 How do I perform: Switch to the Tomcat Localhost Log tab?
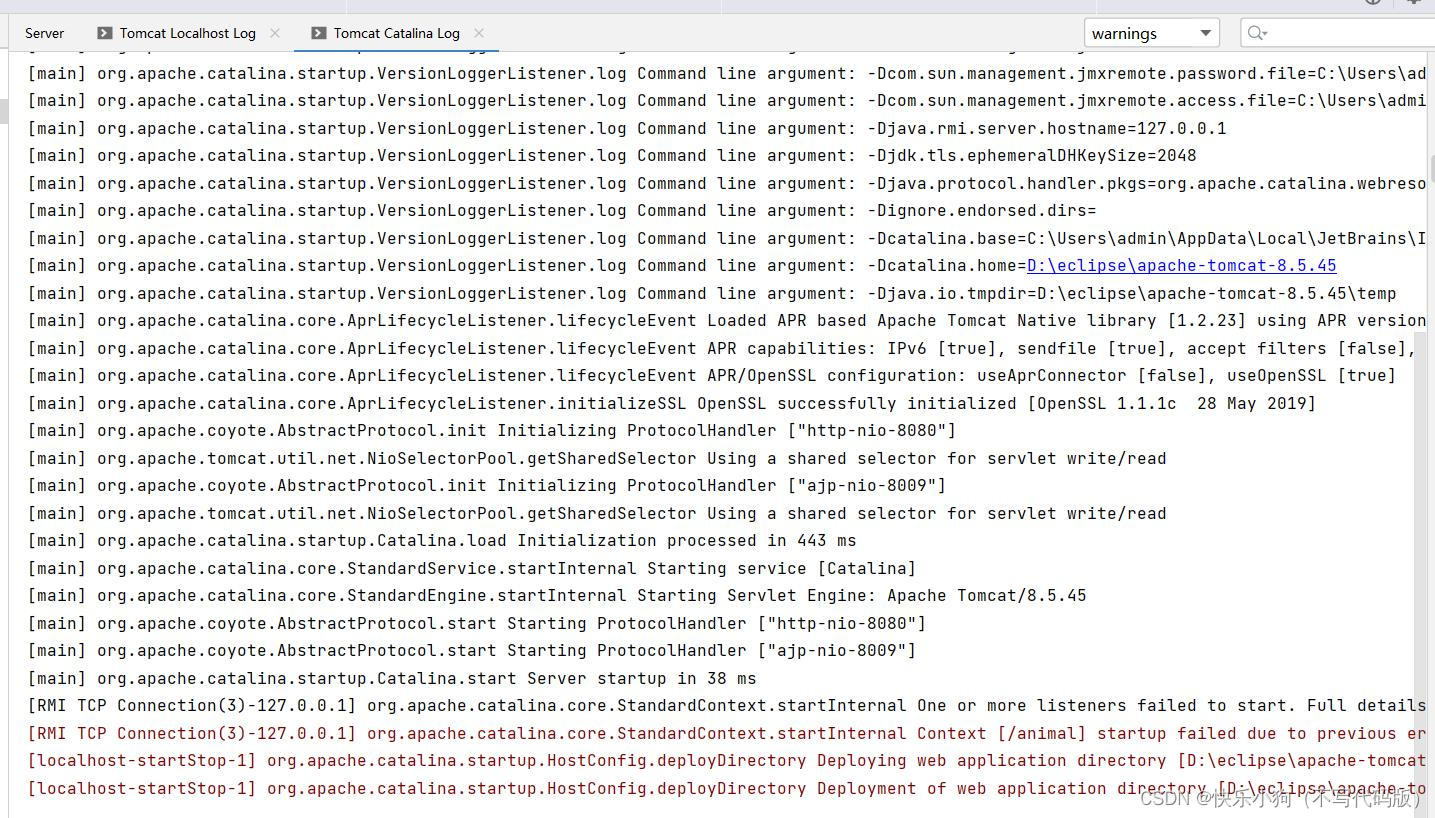point(186,32)
